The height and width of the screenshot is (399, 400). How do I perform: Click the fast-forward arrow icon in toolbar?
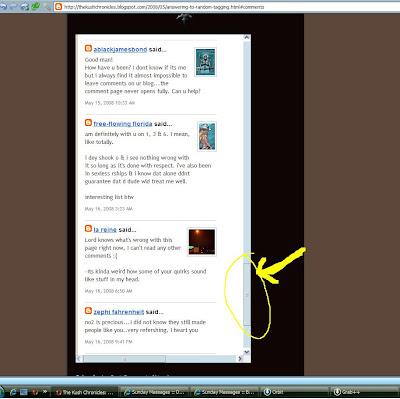click(25, 6)
